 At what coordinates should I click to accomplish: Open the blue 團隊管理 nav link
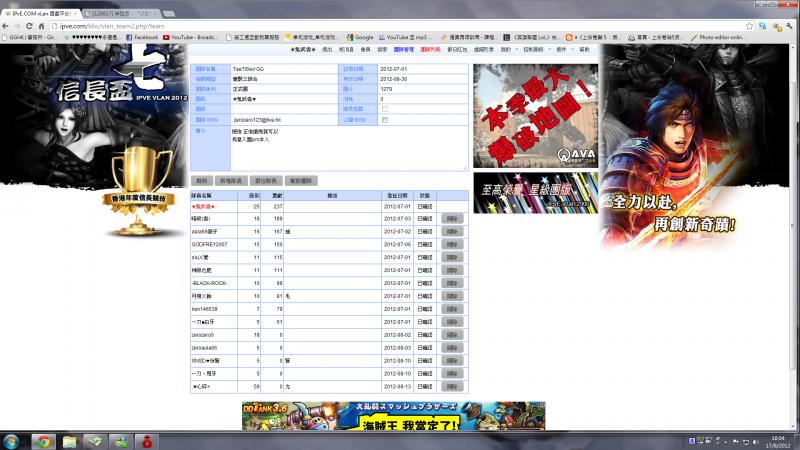click(x=404, y=49)
